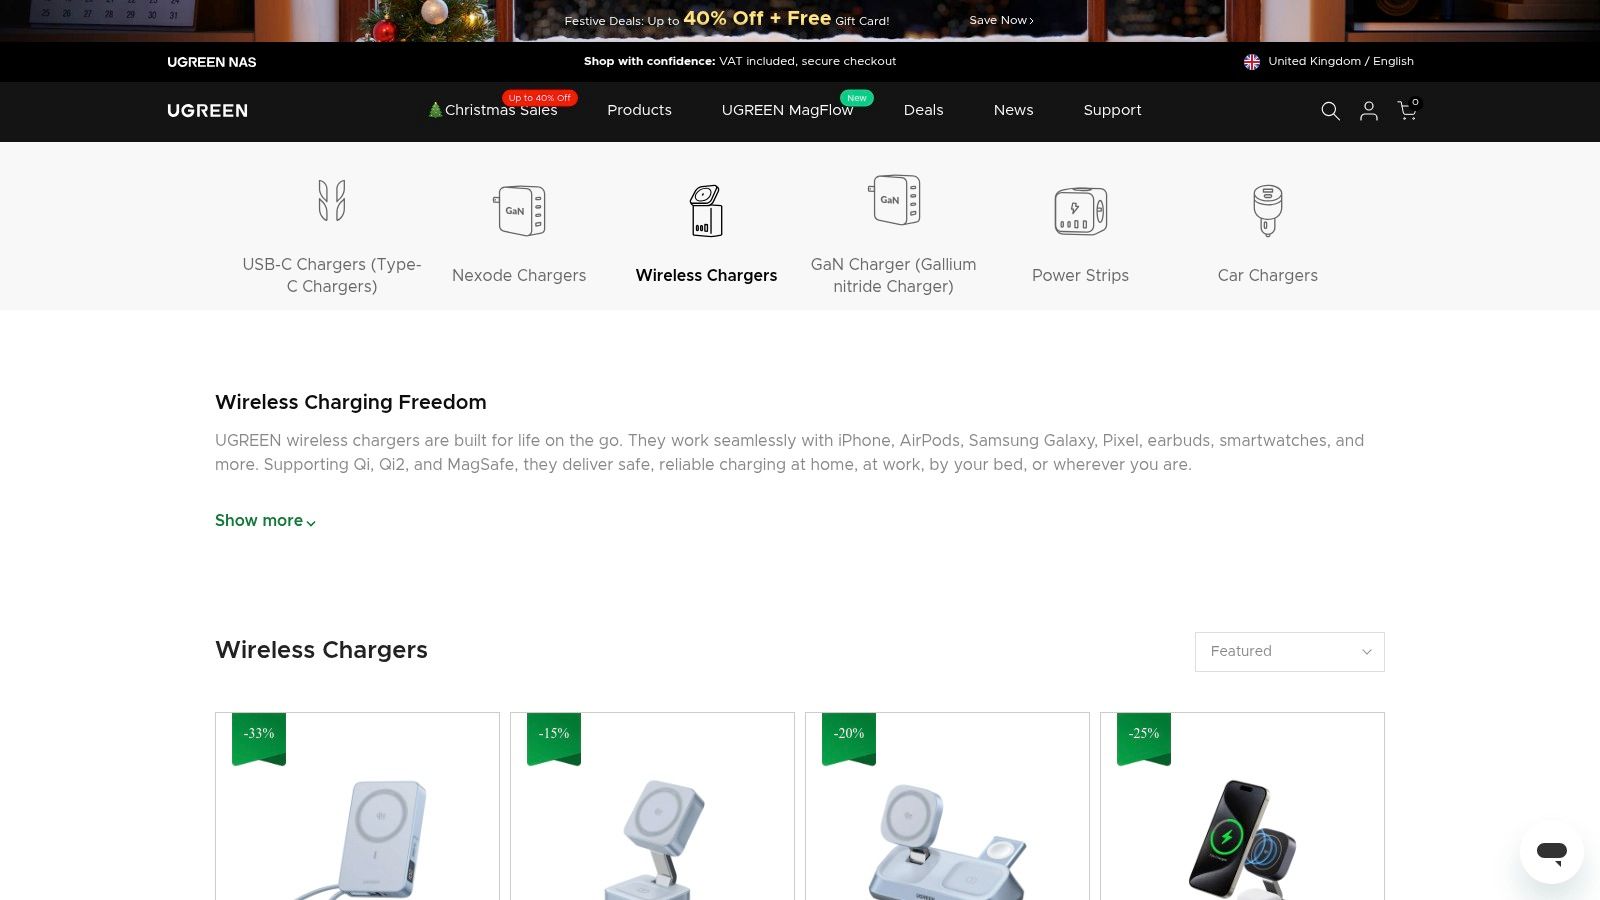This screenshot has height=900, width=1600.
Task: Change region United Kingdom / English
Action: (x=1341, y=61)
